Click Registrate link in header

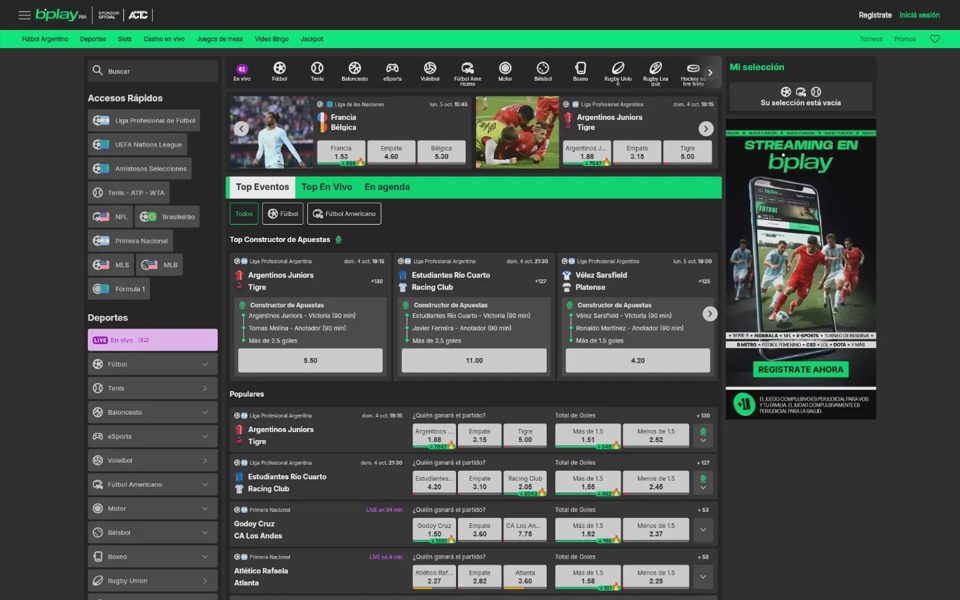(x=875, y=15)
